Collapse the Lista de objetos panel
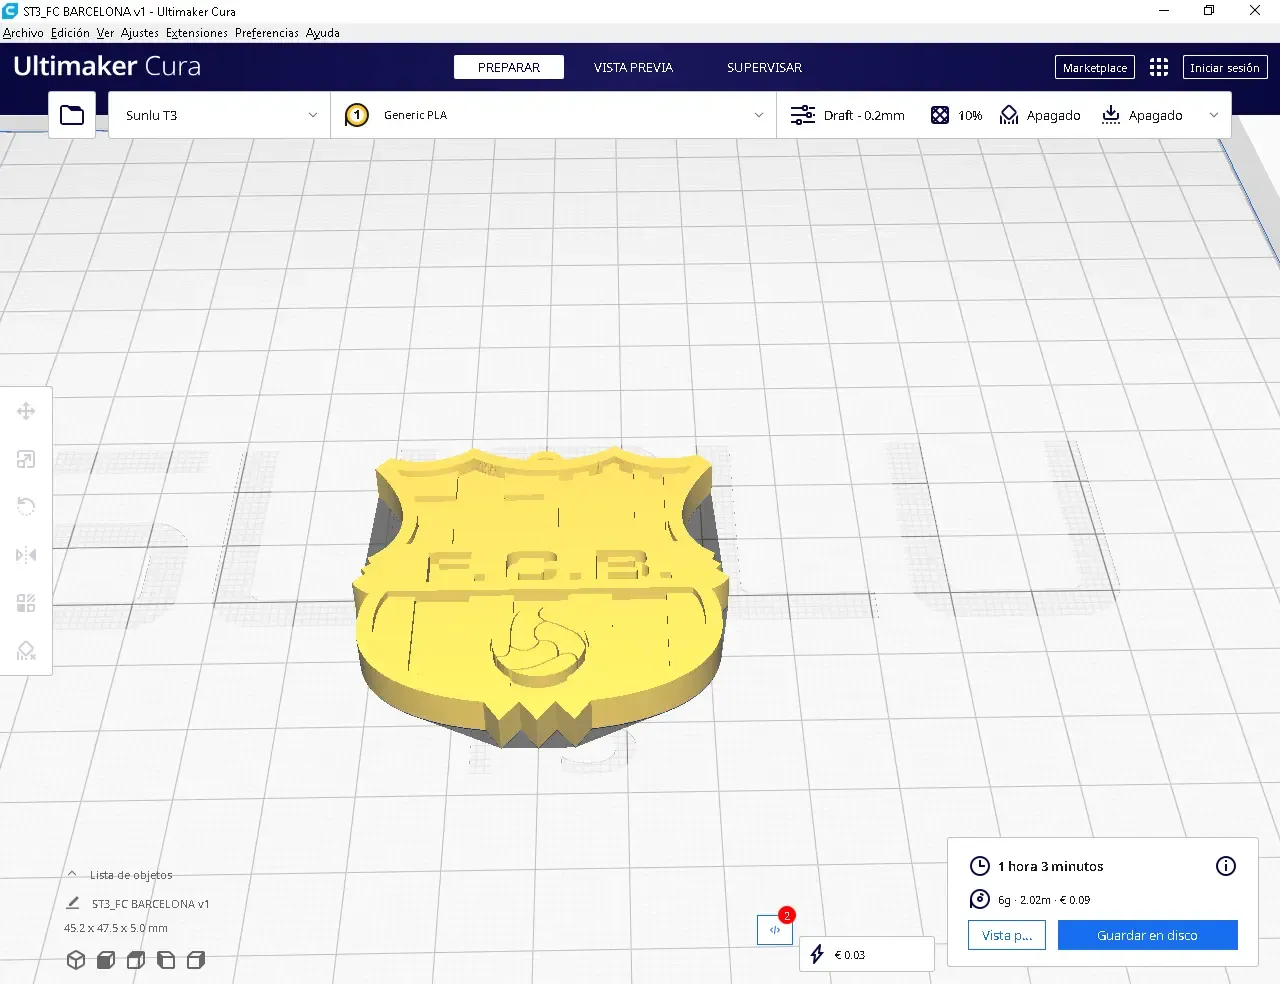 point(72,874)
